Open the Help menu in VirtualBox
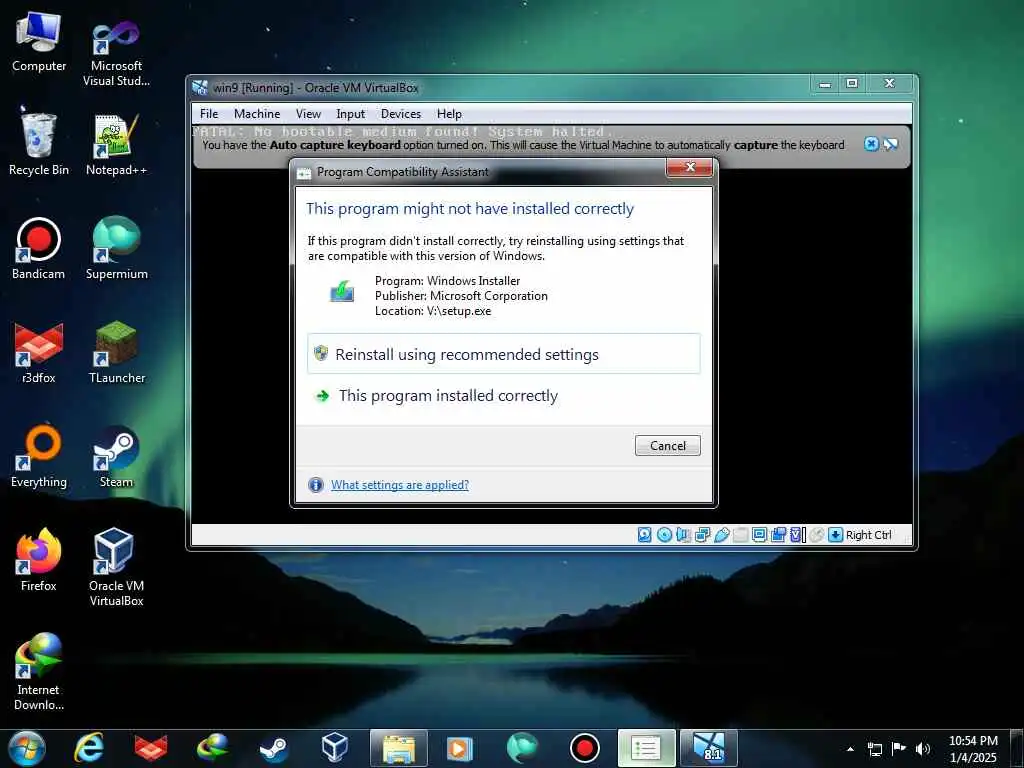The height and width of the screenshot is (768, 1024). (449, 114)
